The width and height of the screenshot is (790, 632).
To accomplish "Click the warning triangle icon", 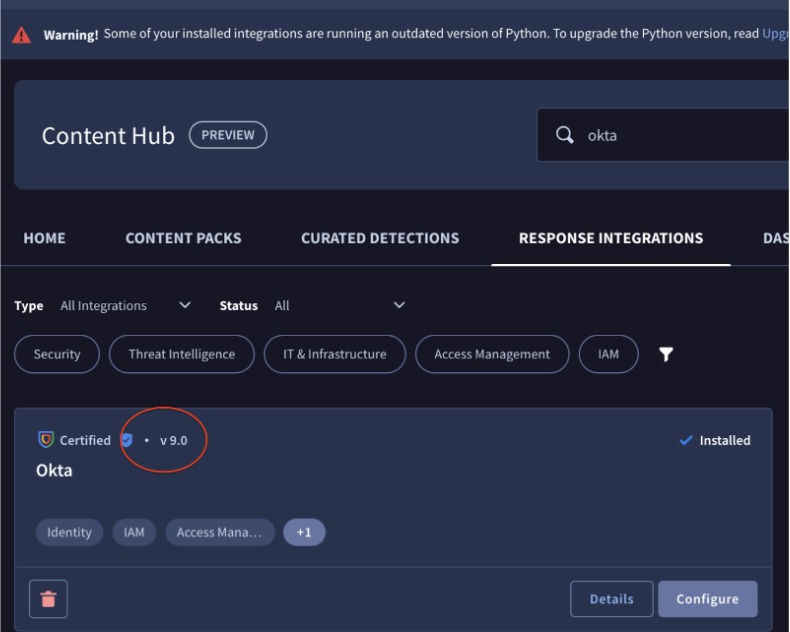I will pyautogui.click(x=22, y=35).
